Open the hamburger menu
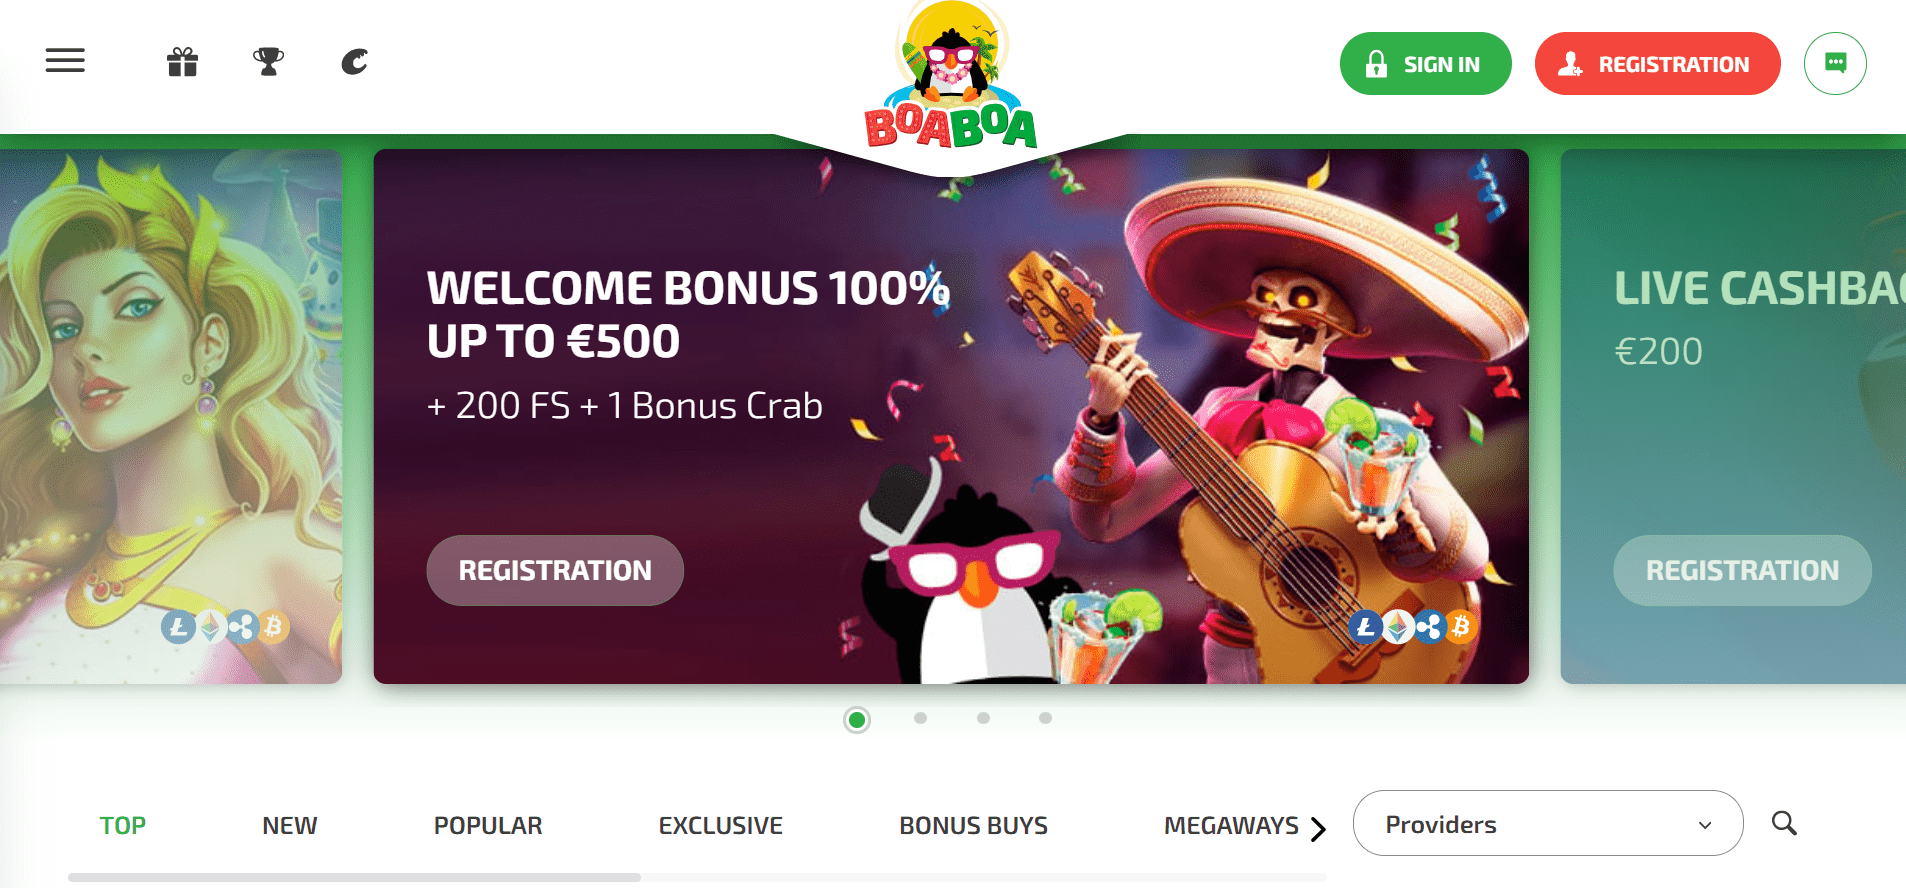Viewport: 1906px width, 888px height. click(65, 61)
